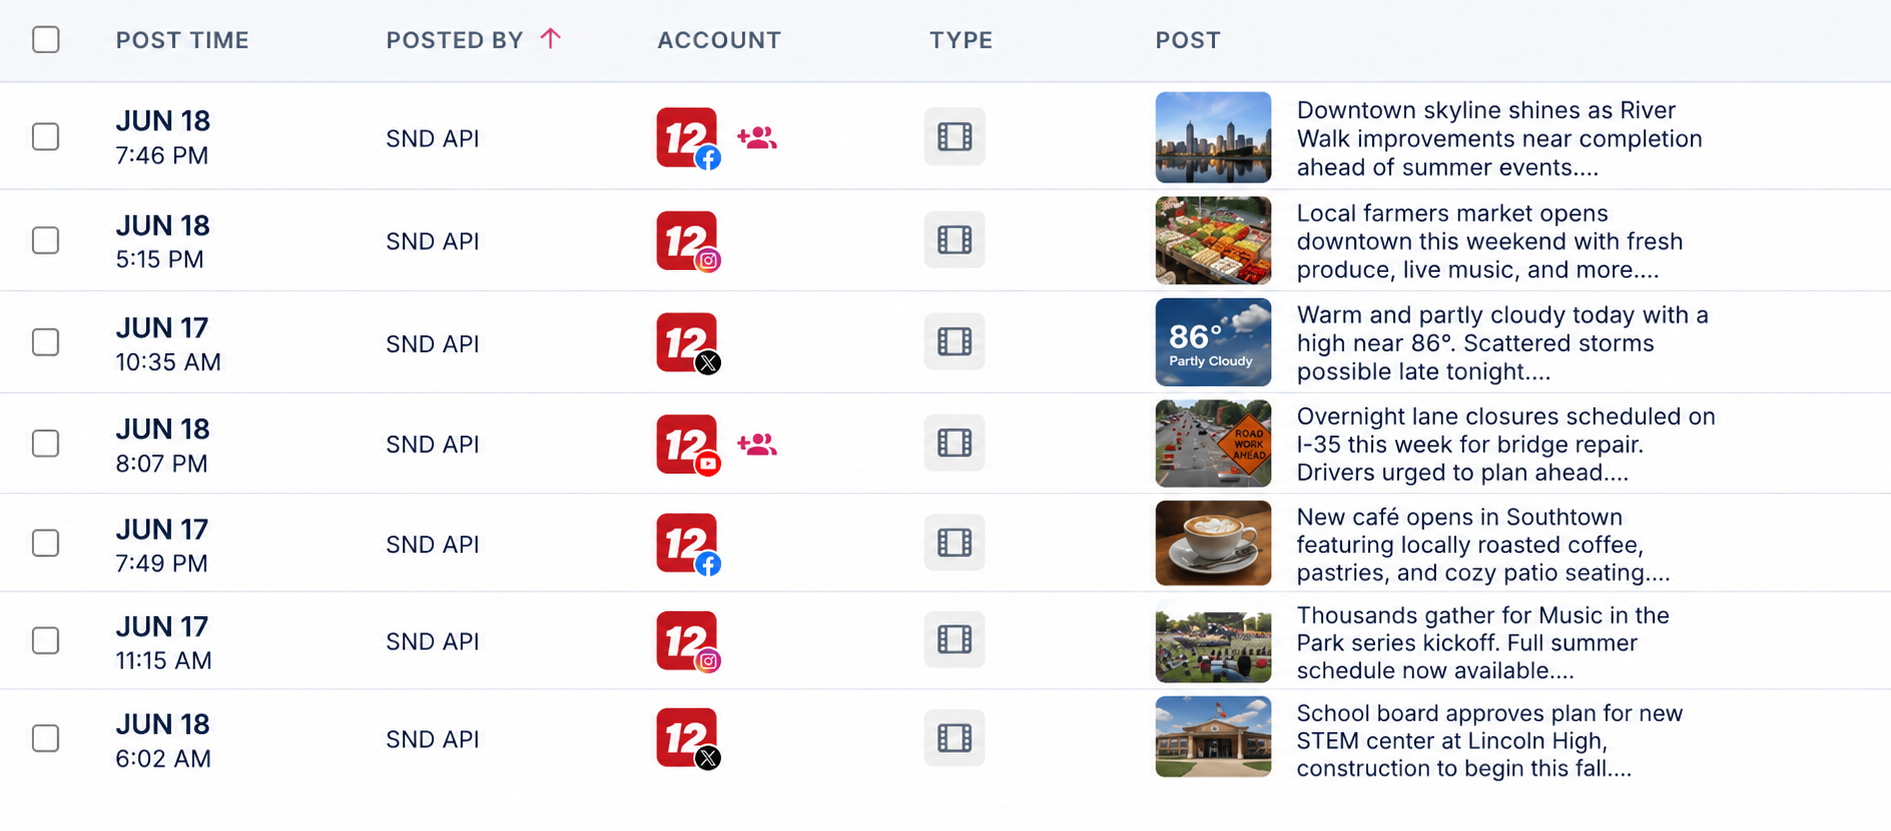1891x831 pixels.
Task: Click the YouTube account icon for 8:07 PM post
Action: point(688,445)
